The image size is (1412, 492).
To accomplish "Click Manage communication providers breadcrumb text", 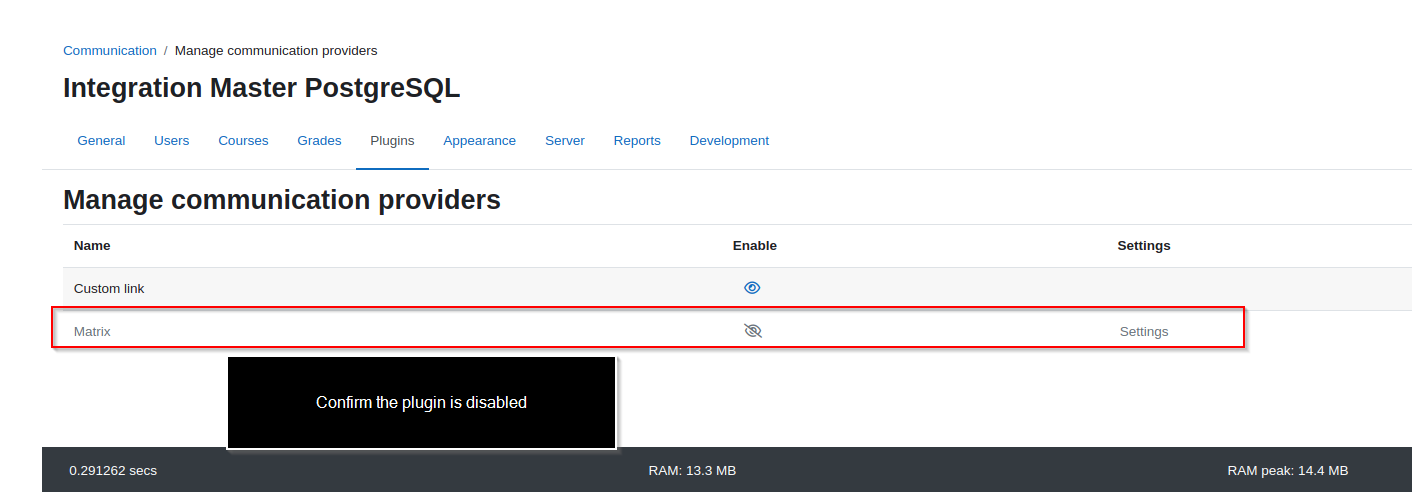I will [276, 50].
